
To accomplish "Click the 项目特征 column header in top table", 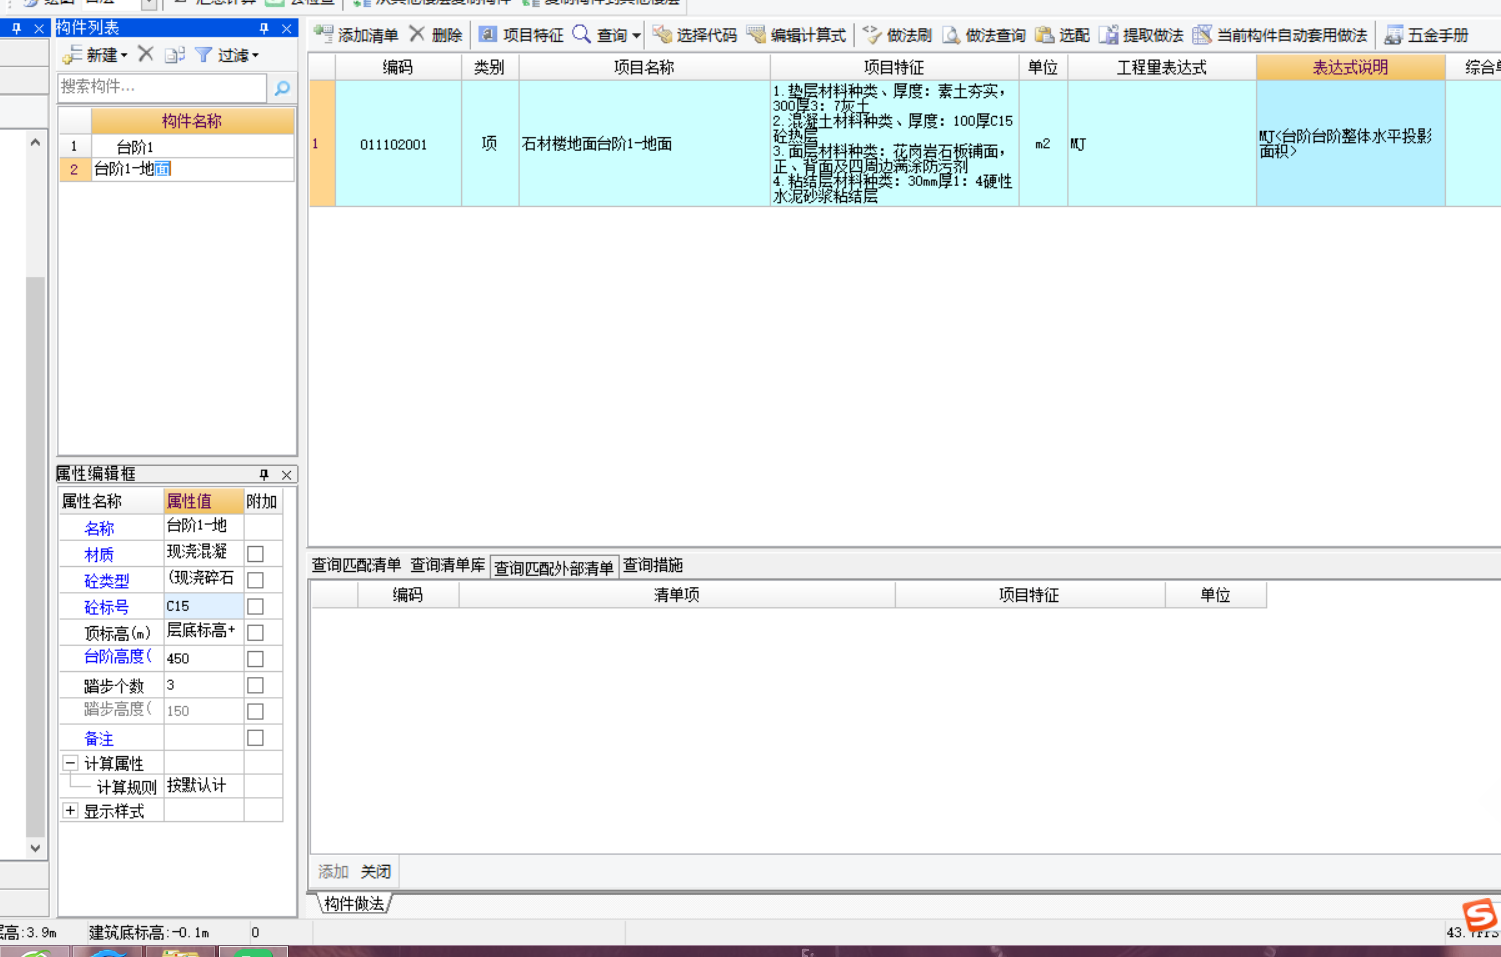I will point(894,67).
